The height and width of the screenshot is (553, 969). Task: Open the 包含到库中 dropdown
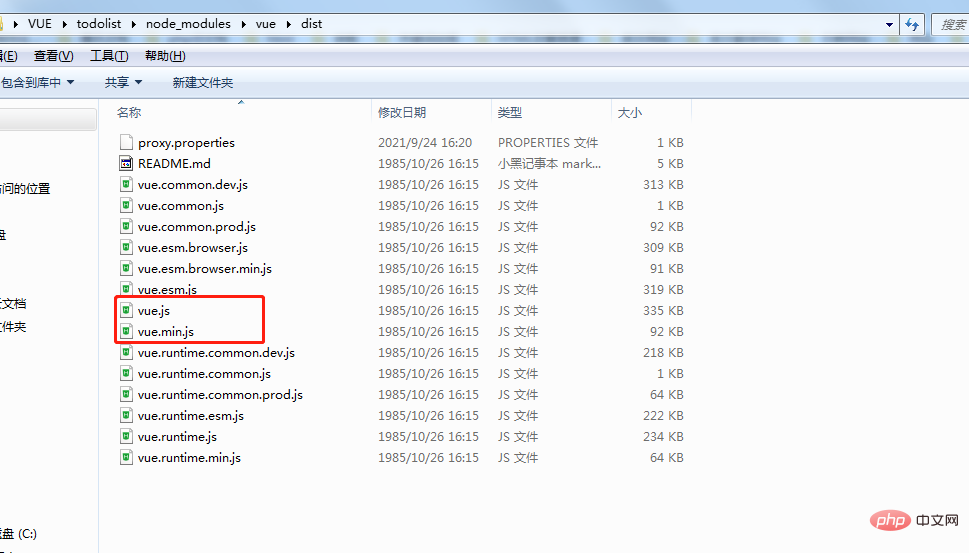(x=37, y=82)
